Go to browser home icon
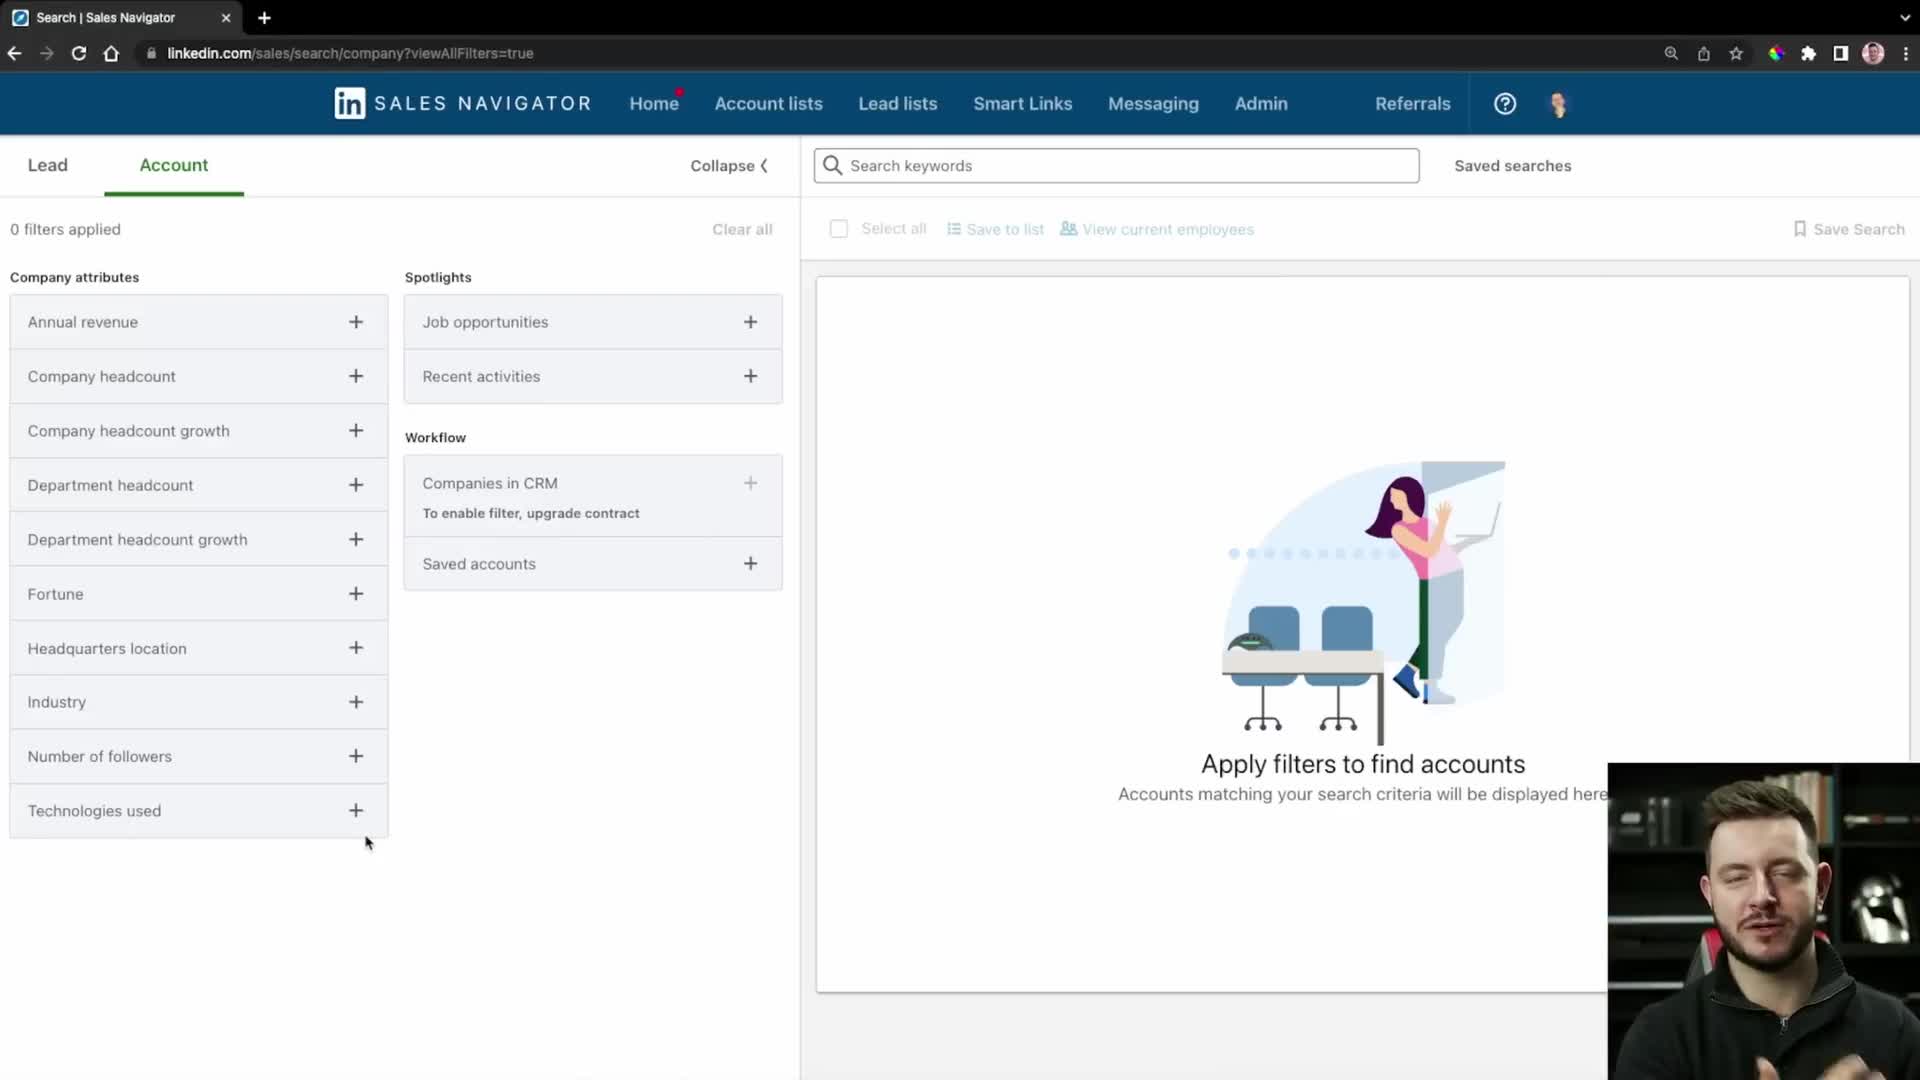1920x1080 pixels. [x=111, y=54]
